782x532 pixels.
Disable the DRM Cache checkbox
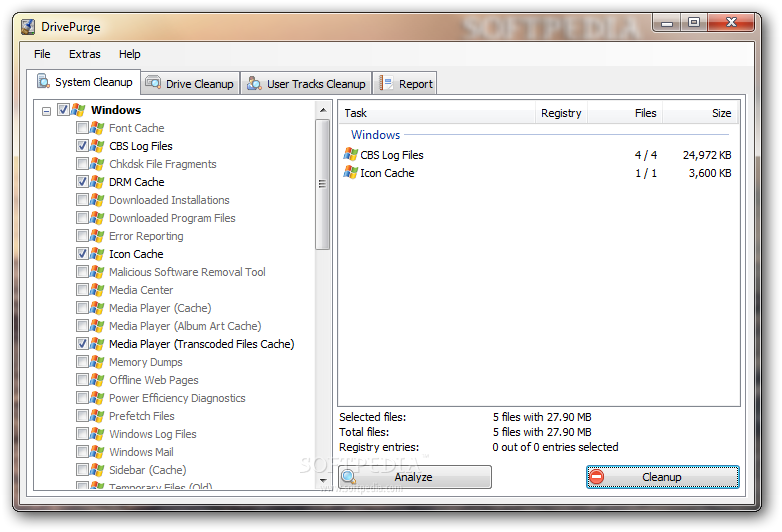[82, 181]
